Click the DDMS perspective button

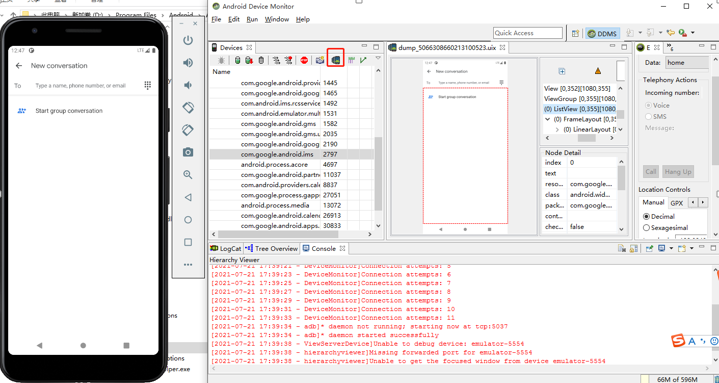pos(602,33)
